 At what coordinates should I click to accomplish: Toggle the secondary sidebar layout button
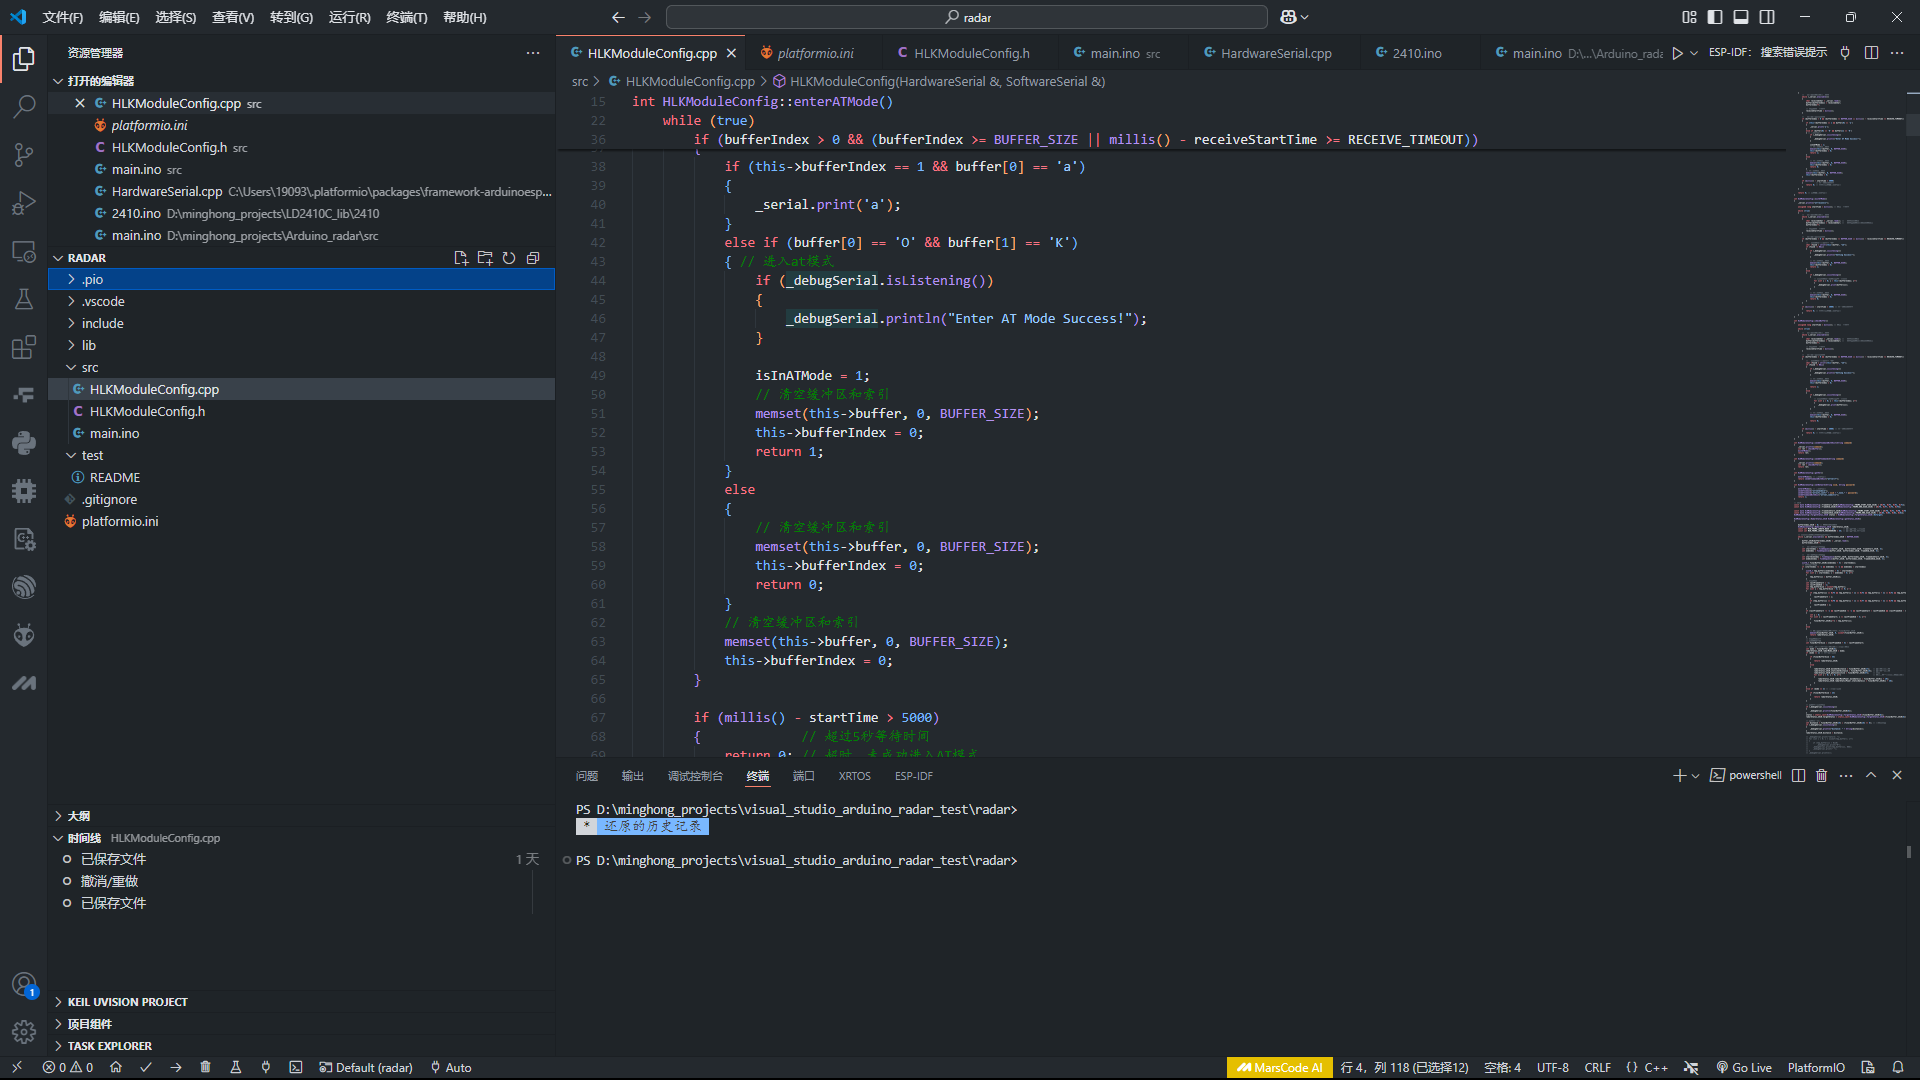pyautogui.click(x=1767, y=17)
